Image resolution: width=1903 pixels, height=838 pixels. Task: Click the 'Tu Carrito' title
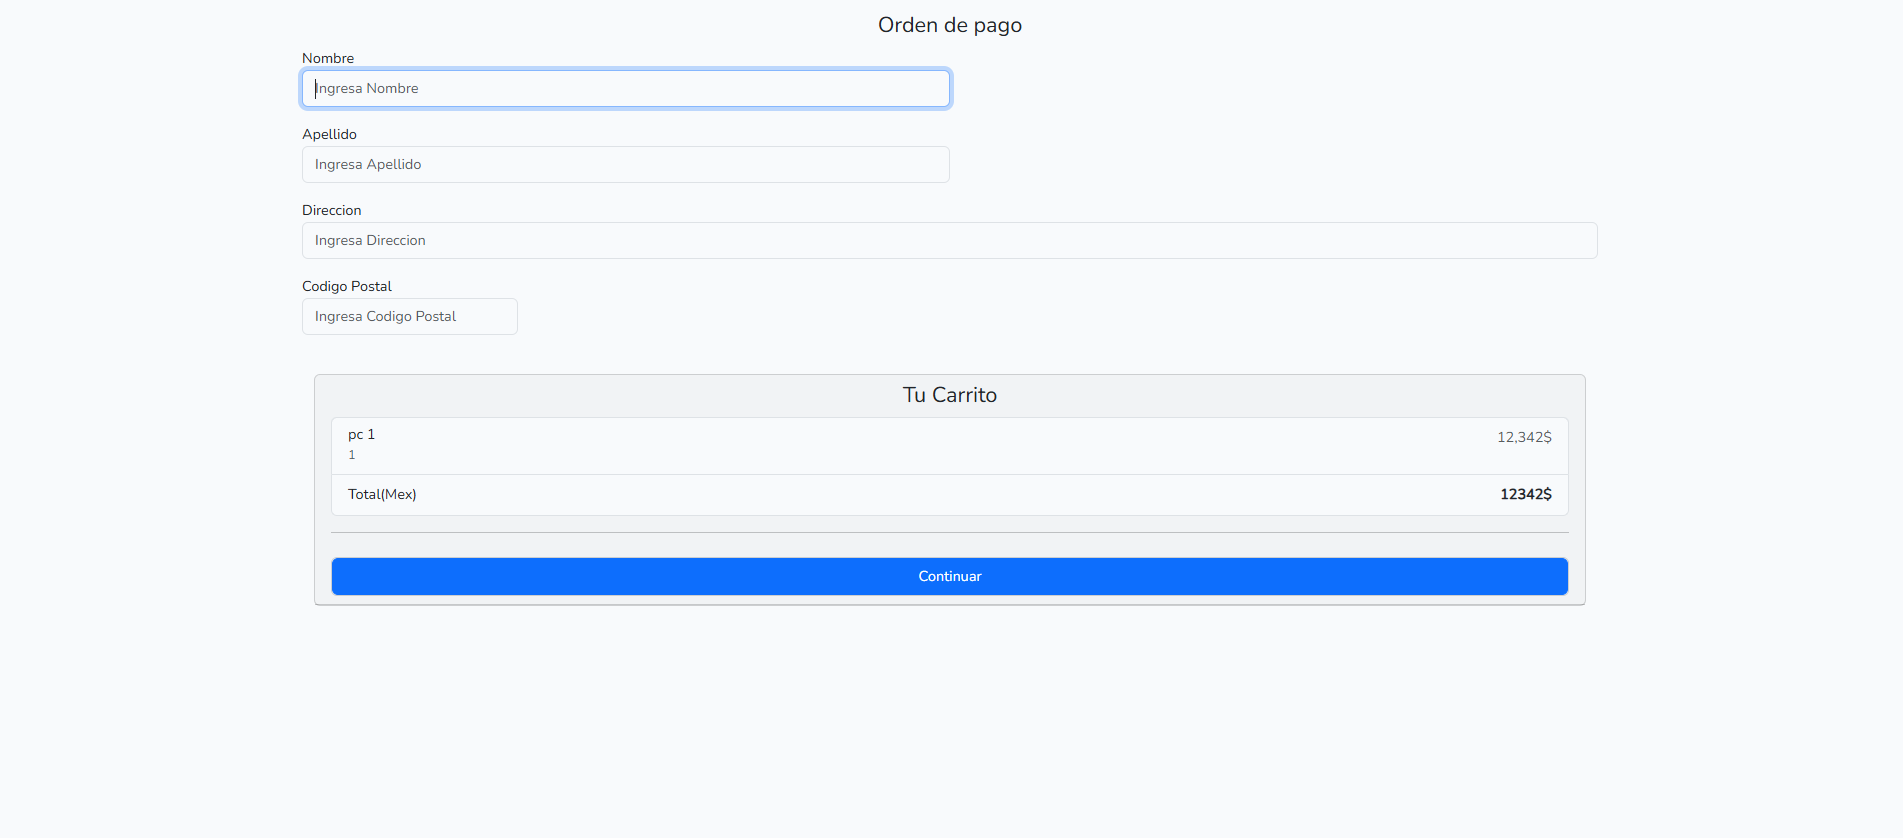tap(950, 395)
